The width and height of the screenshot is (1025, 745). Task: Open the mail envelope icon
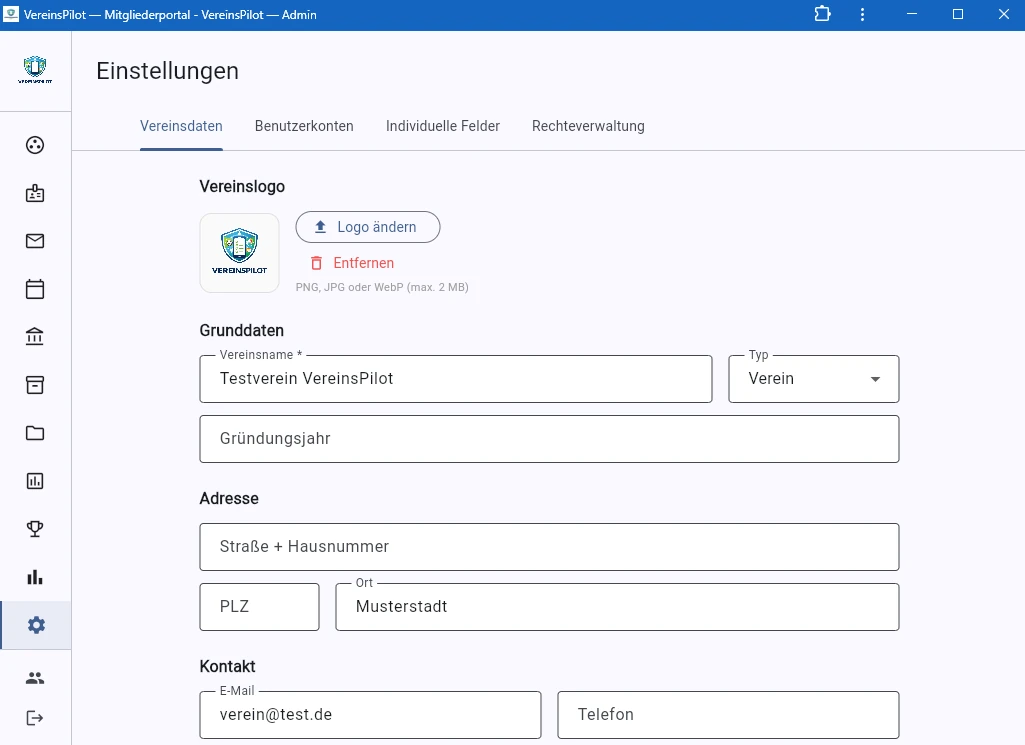pos(35,241)
